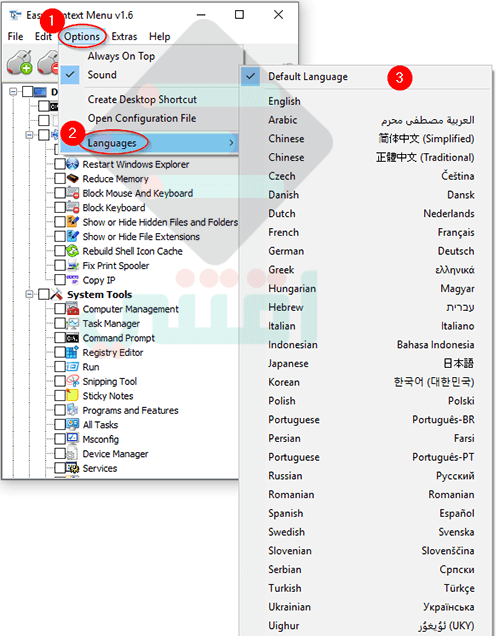500x636 pixels.
Task: Select Default Language entry
Action: point(366,77)
